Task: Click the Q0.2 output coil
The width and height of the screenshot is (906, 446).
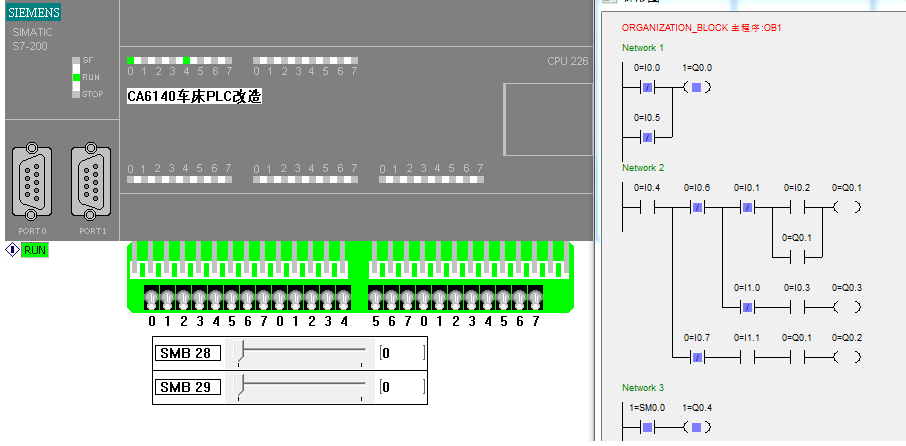Action: 847,357
